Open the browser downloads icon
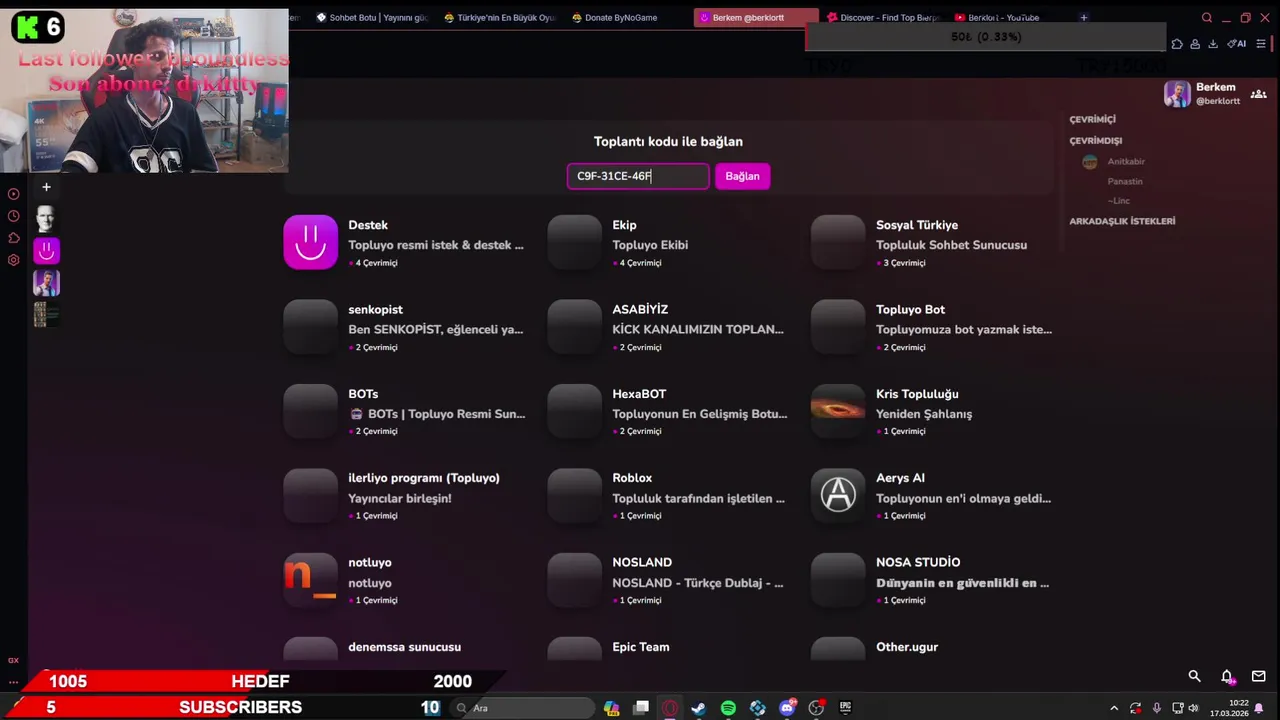 [x=1213, y=44]
